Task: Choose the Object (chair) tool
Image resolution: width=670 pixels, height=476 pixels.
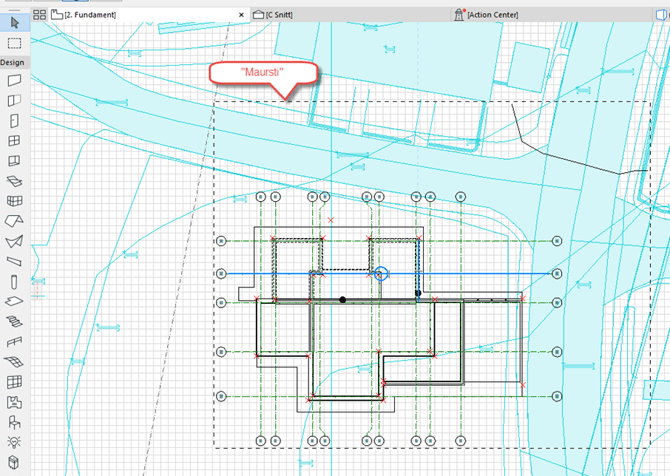Action: coord(14,422)
